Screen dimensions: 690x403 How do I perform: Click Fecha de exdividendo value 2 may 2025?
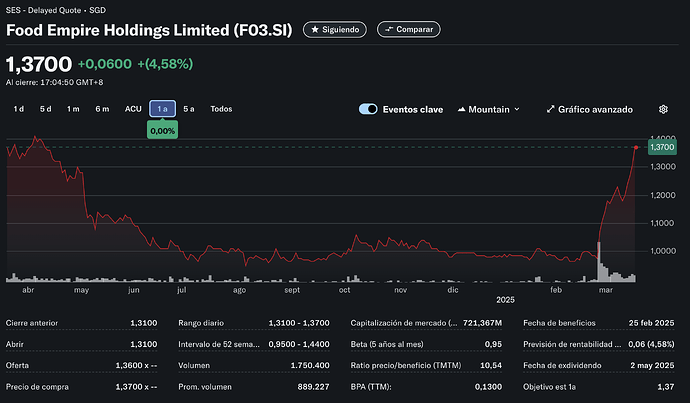[x=652, y=366]
